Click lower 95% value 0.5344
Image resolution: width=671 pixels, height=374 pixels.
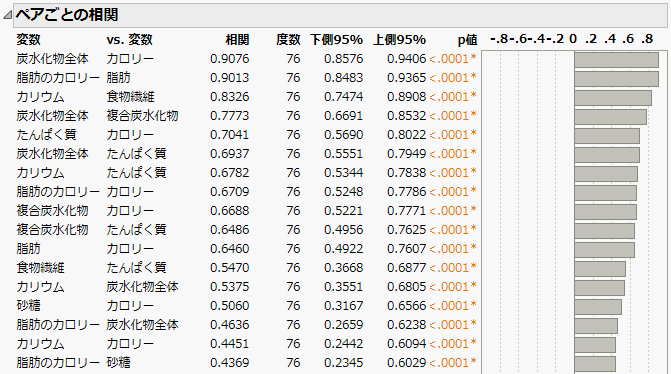pos(343,172)
